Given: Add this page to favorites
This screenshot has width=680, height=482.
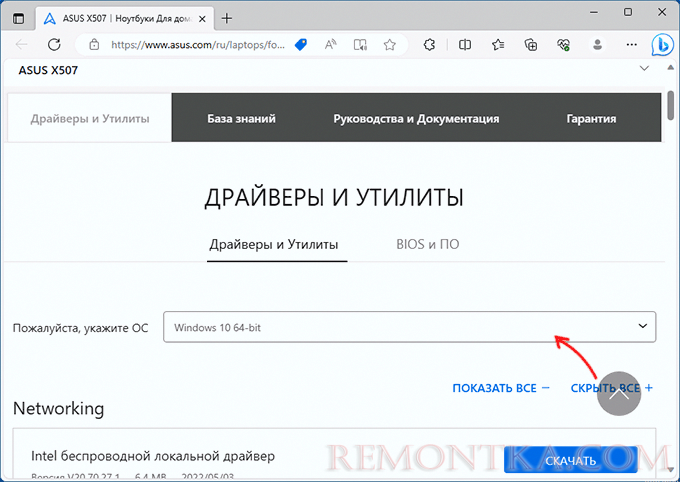Looking at the screenshot, I should [x=389, y=44].
